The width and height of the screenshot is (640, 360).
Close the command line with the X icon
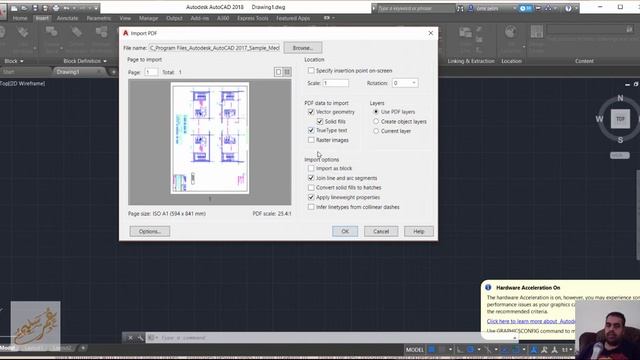tap(130, 338)
